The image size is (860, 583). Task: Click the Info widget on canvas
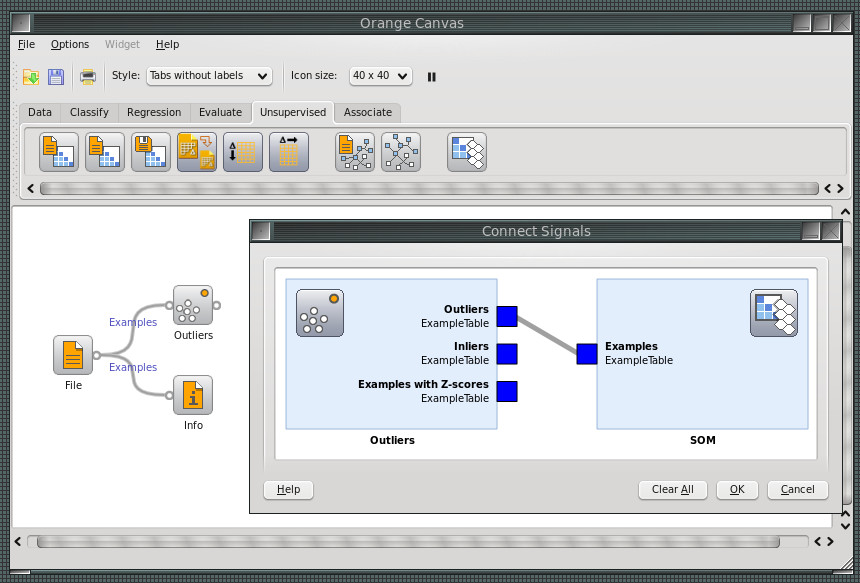193,395
